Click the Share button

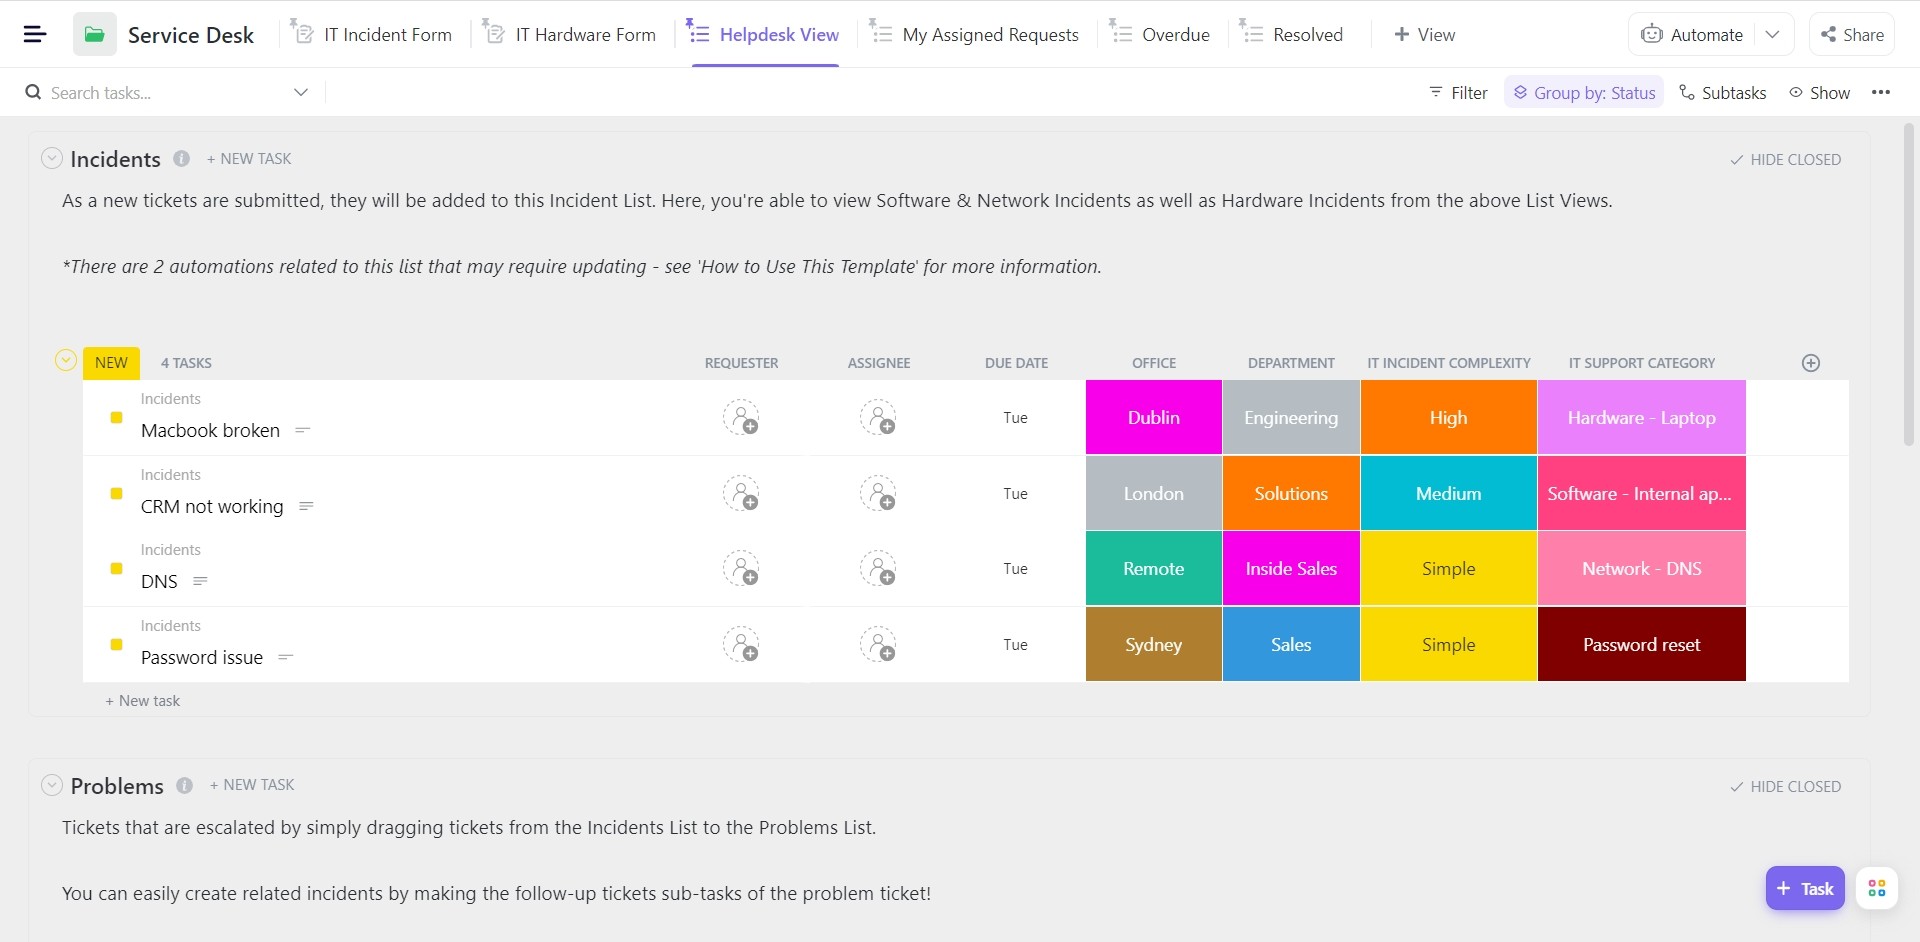pos(1852,35)
